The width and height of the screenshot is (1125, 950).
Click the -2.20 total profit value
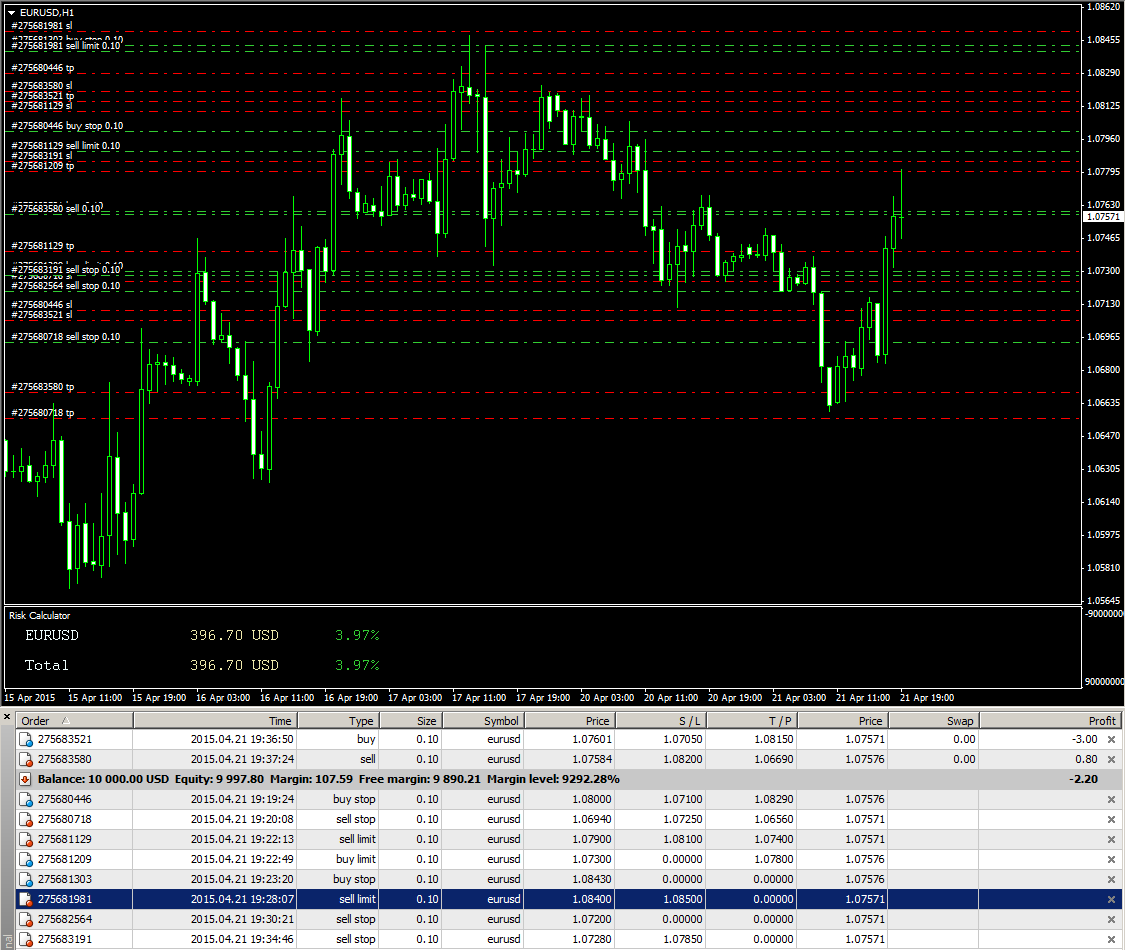(1083, 779)
